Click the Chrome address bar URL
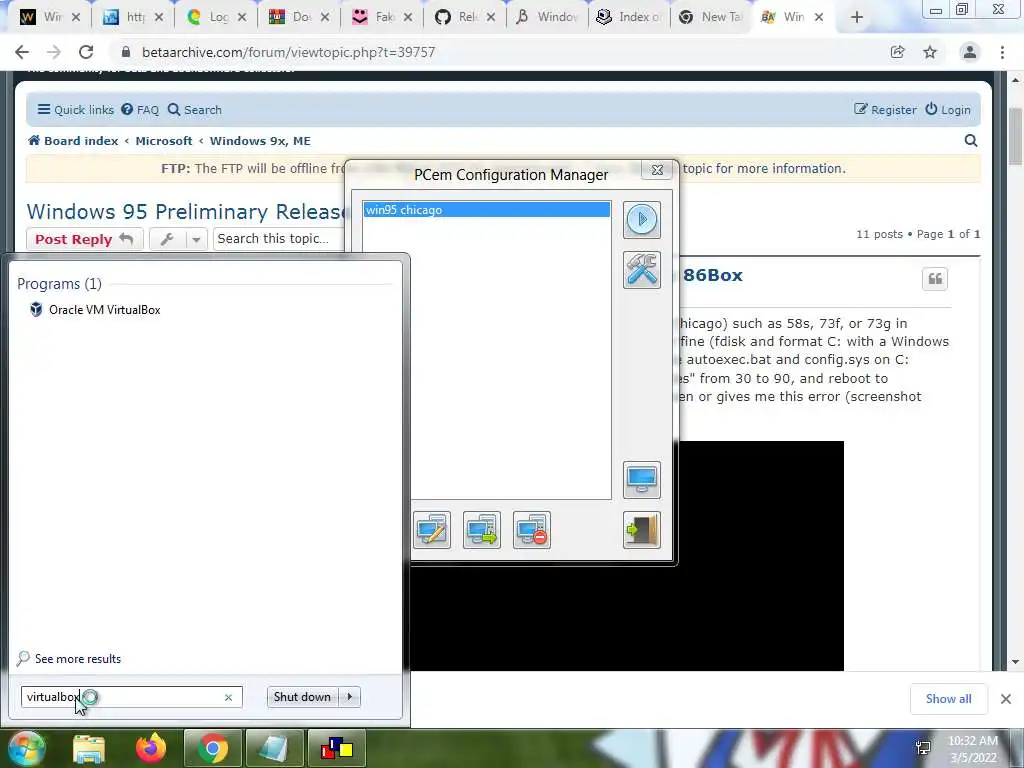The image size is (1024, 768). (289, 52)
